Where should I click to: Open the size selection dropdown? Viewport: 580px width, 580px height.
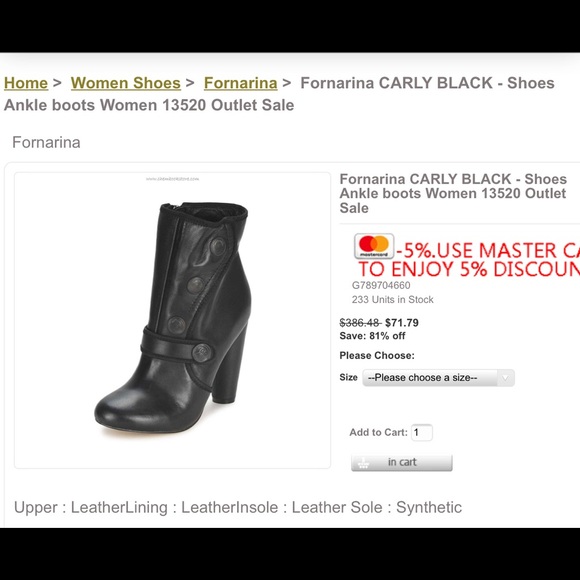tap(438, 378)
